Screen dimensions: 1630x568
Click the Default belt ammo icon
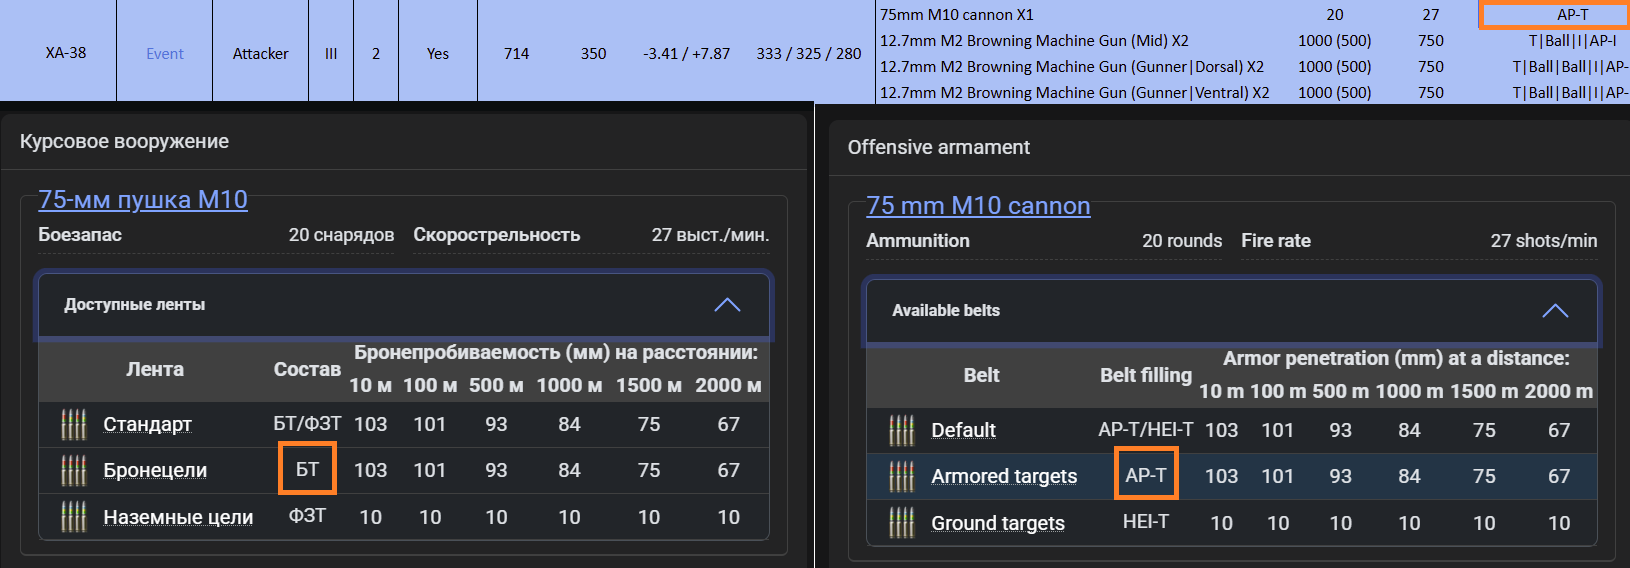pyautogui.click(x=902, y=430)
